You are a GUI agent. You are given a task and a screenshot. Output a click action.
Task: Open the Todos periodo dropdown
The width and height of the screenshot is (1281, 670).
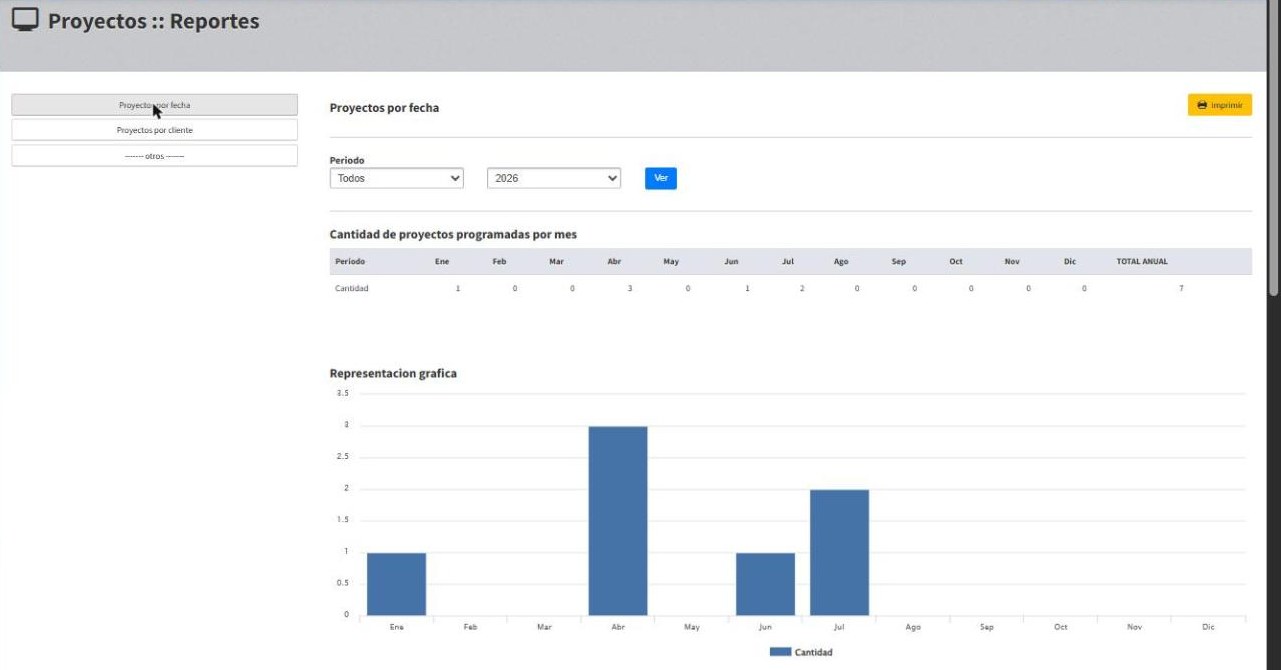[397, 178]
